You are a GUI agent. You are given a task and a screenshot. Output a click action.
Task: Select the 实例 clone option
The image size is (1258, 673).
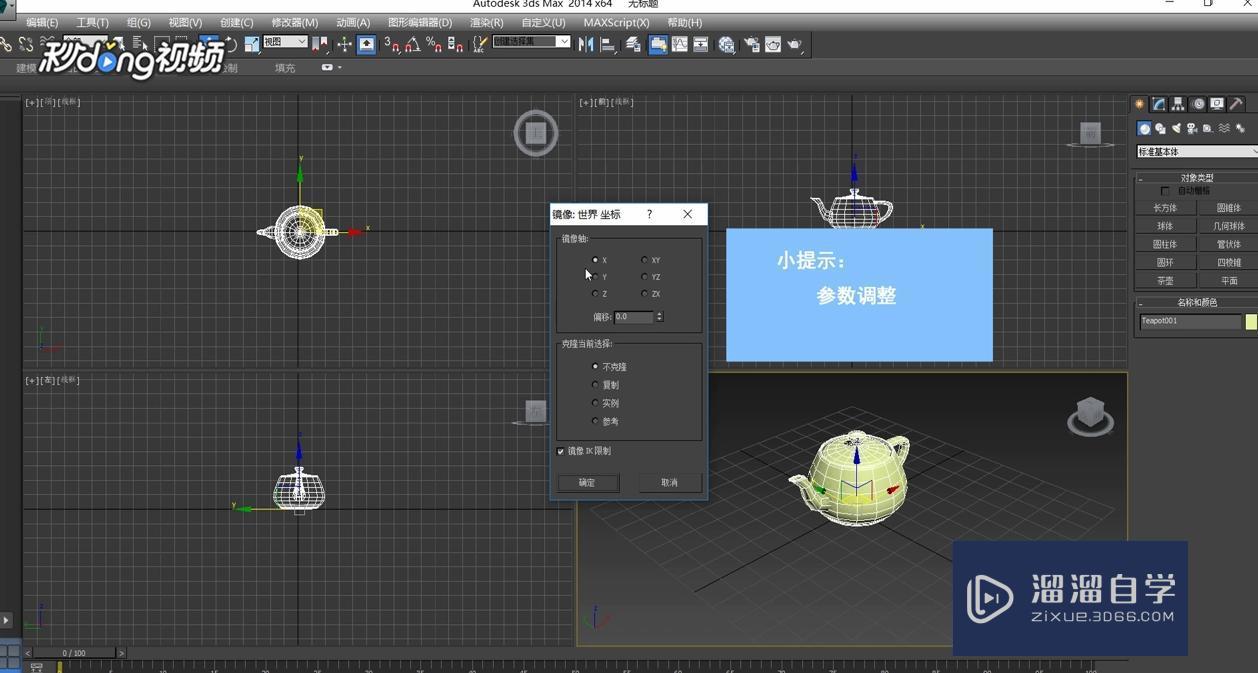click(x=595, y=402)
